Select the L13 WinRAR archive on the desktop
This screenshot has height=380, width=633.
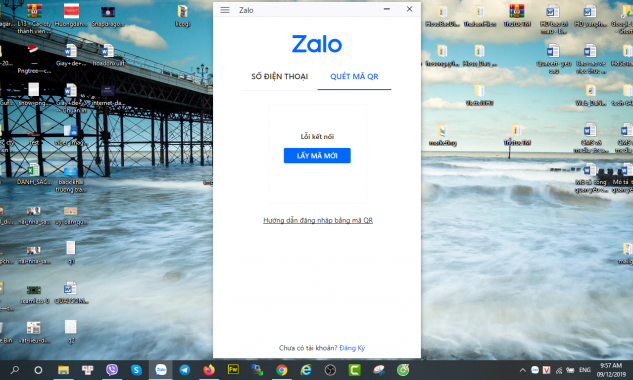click(x=34, y=18)
